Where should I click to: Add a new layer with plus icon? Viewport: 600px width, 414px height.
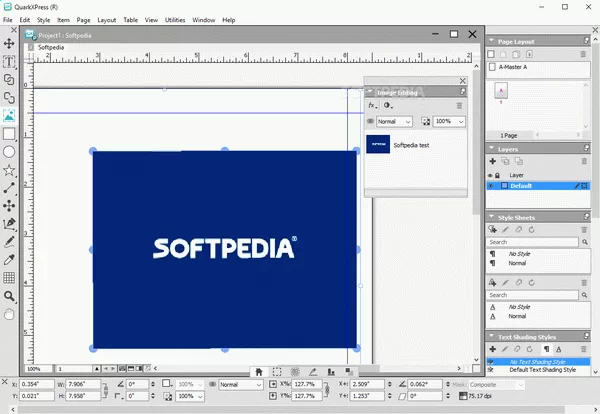[x=492, y=161]
